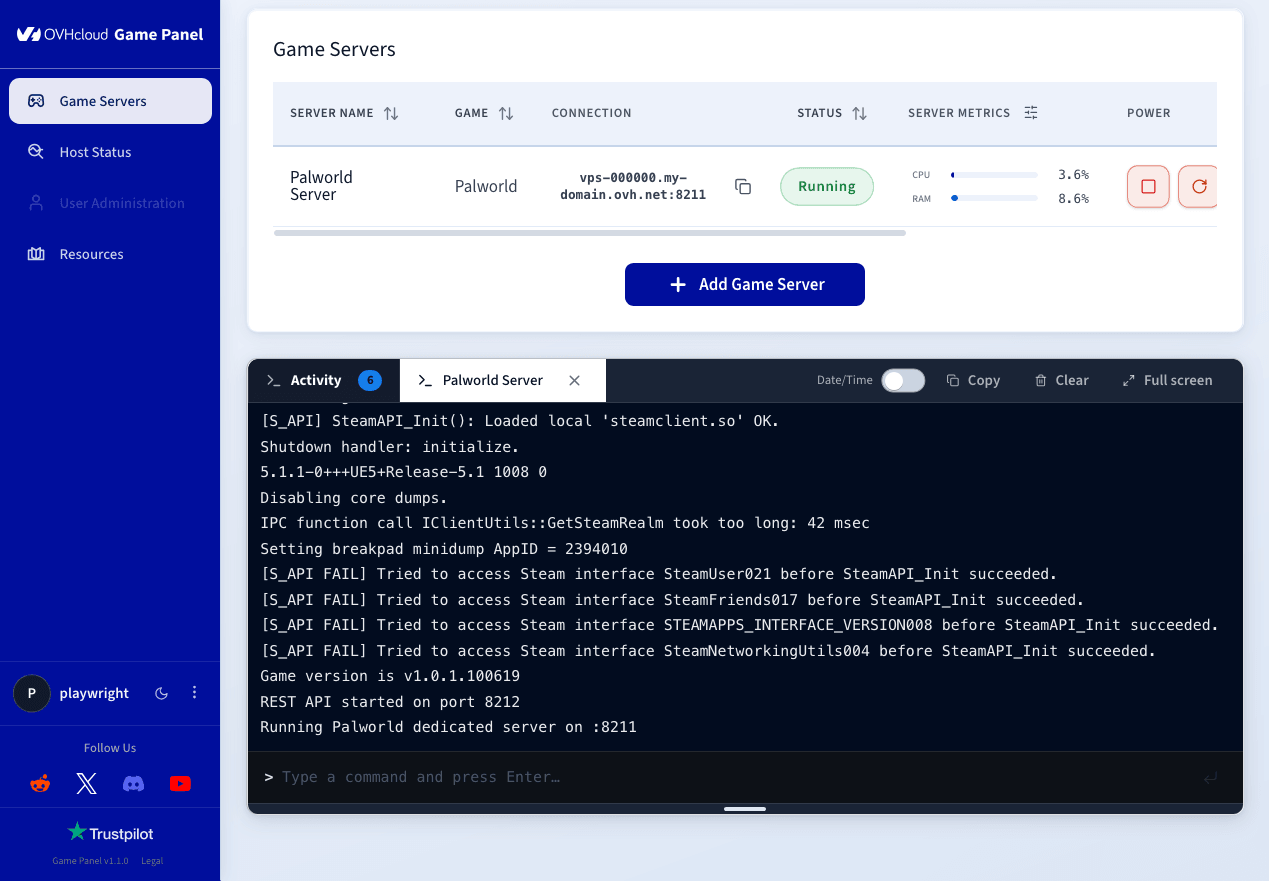Open the X social link
Viewport: 1280px width, 881px height.
tap(87, 784)
